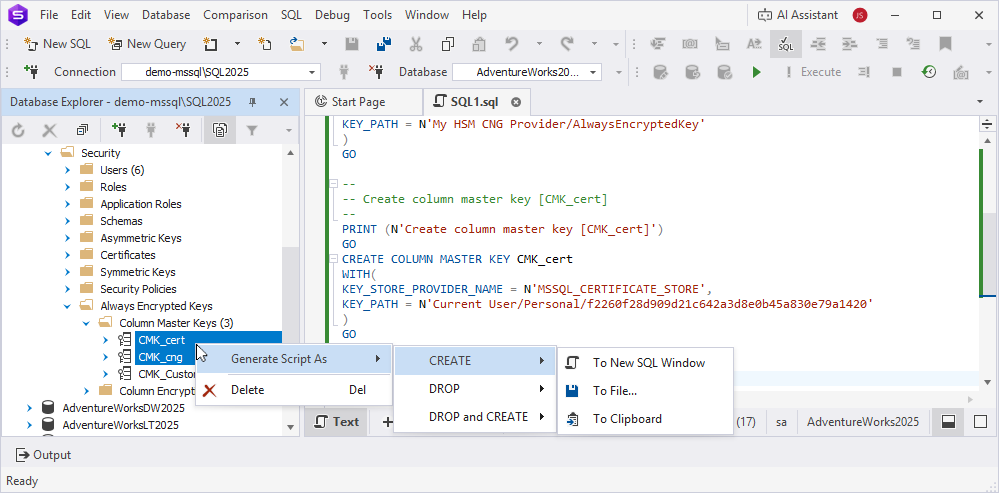Open the tab list dropdown arrow

point(980,102)
